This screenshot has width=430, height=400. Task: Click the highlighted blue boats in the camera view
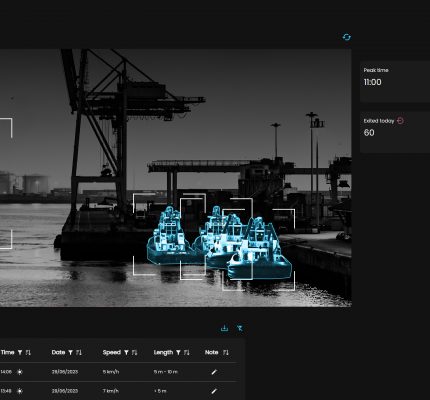219,243
